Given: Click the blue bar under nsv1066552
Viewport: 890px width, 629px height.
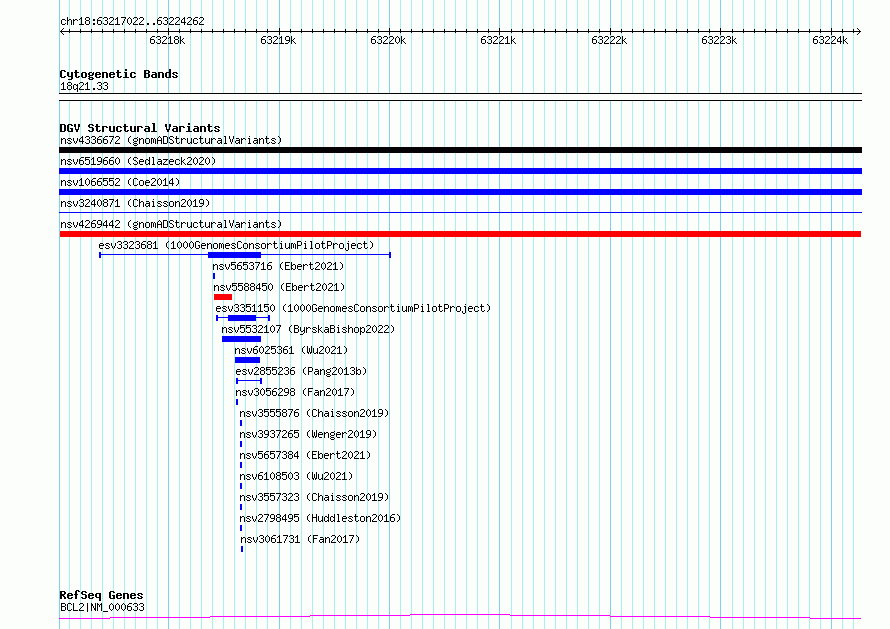Looking at the screenshot, I should pos(460,192).
